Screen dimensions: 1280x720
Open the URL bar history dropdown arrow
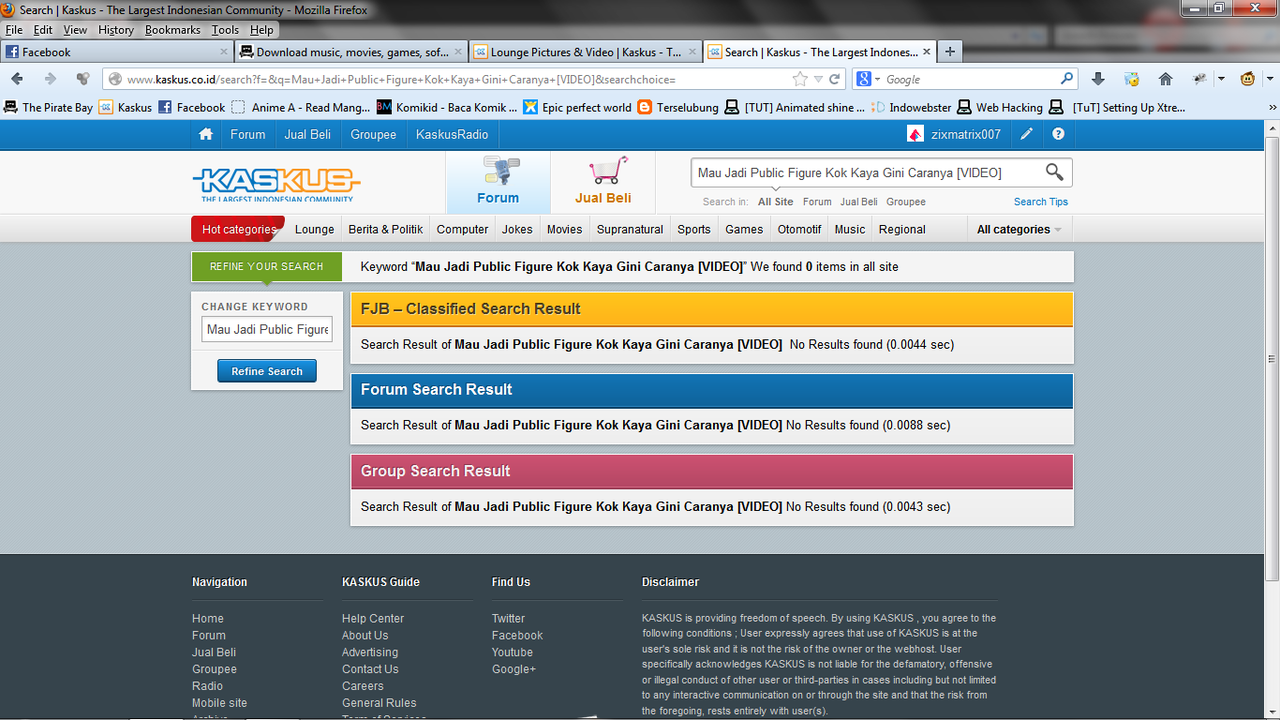coord(818,79)
